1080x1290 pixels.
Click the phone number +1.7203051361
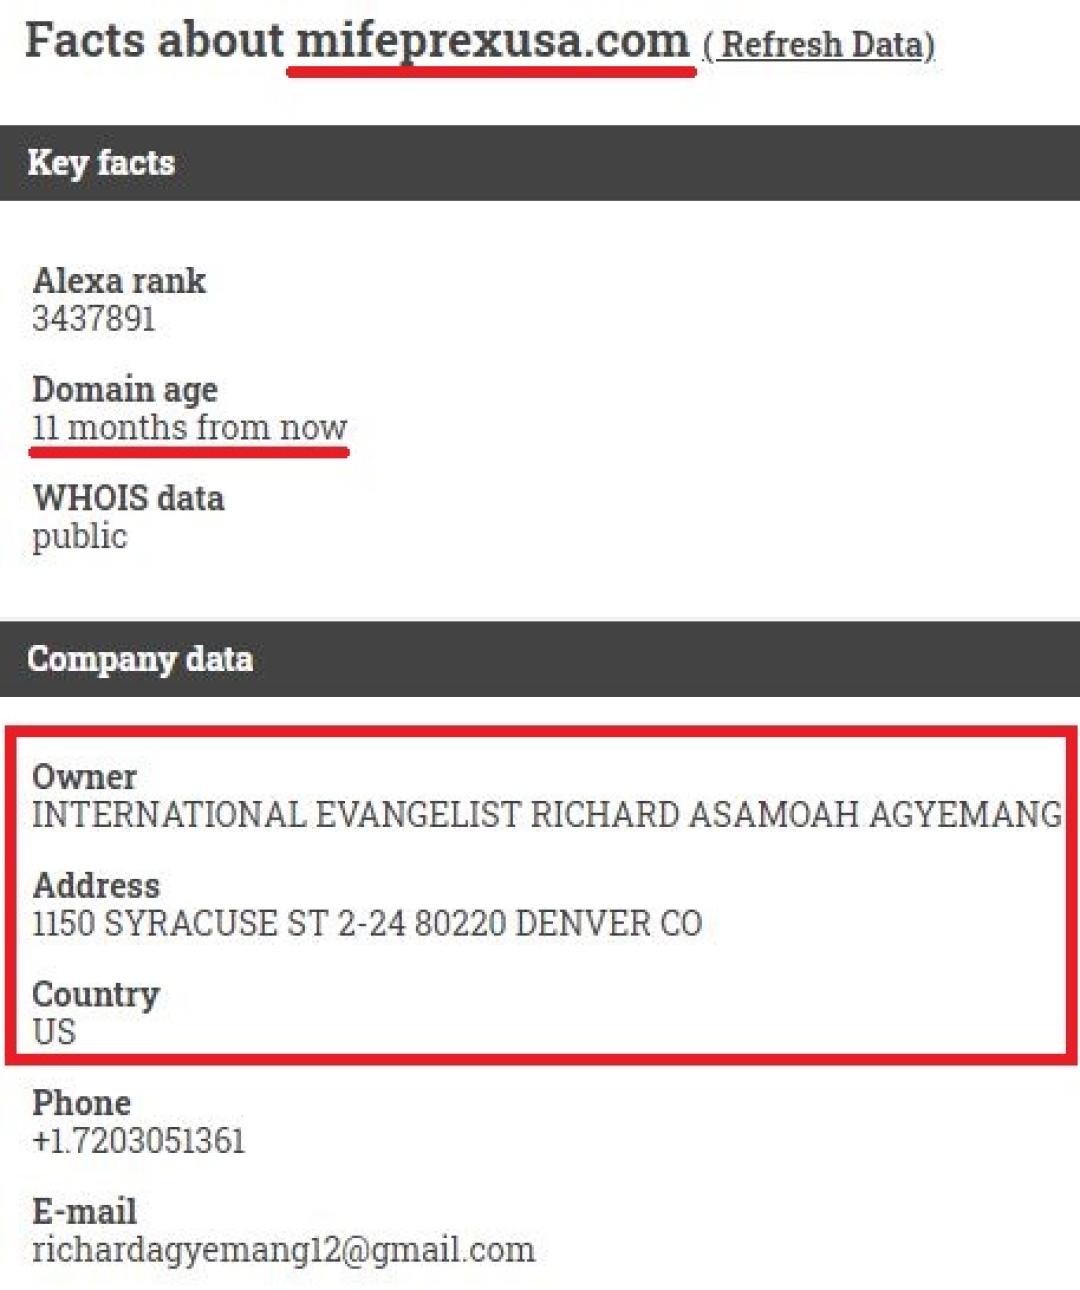pyautogui.click(x=139, y=1141)
